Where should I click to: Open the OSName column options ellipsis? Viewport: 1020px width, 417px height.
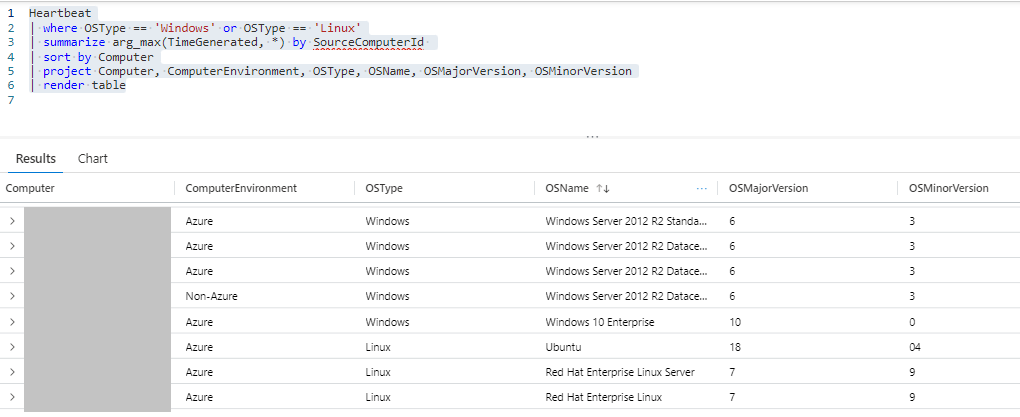(701, 188)
